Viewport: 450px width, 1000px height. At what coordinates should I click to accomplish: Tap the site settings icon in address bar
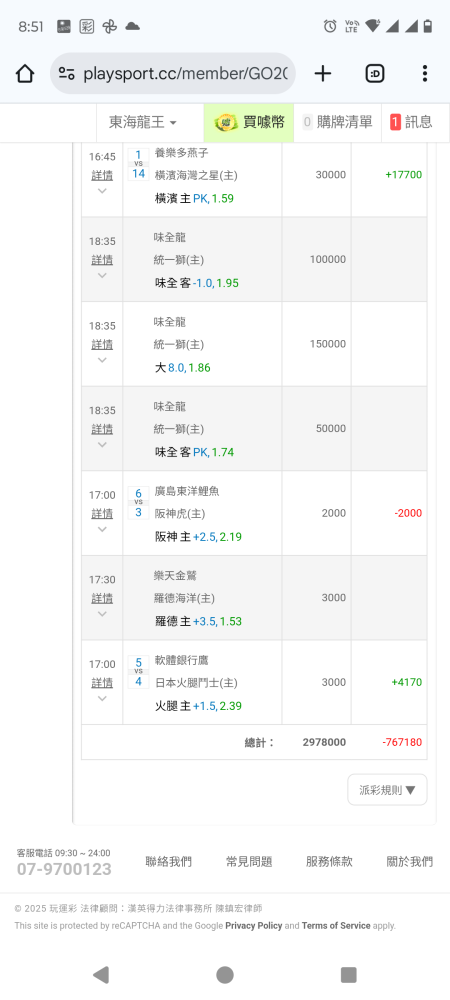click(x=66, y=74)
